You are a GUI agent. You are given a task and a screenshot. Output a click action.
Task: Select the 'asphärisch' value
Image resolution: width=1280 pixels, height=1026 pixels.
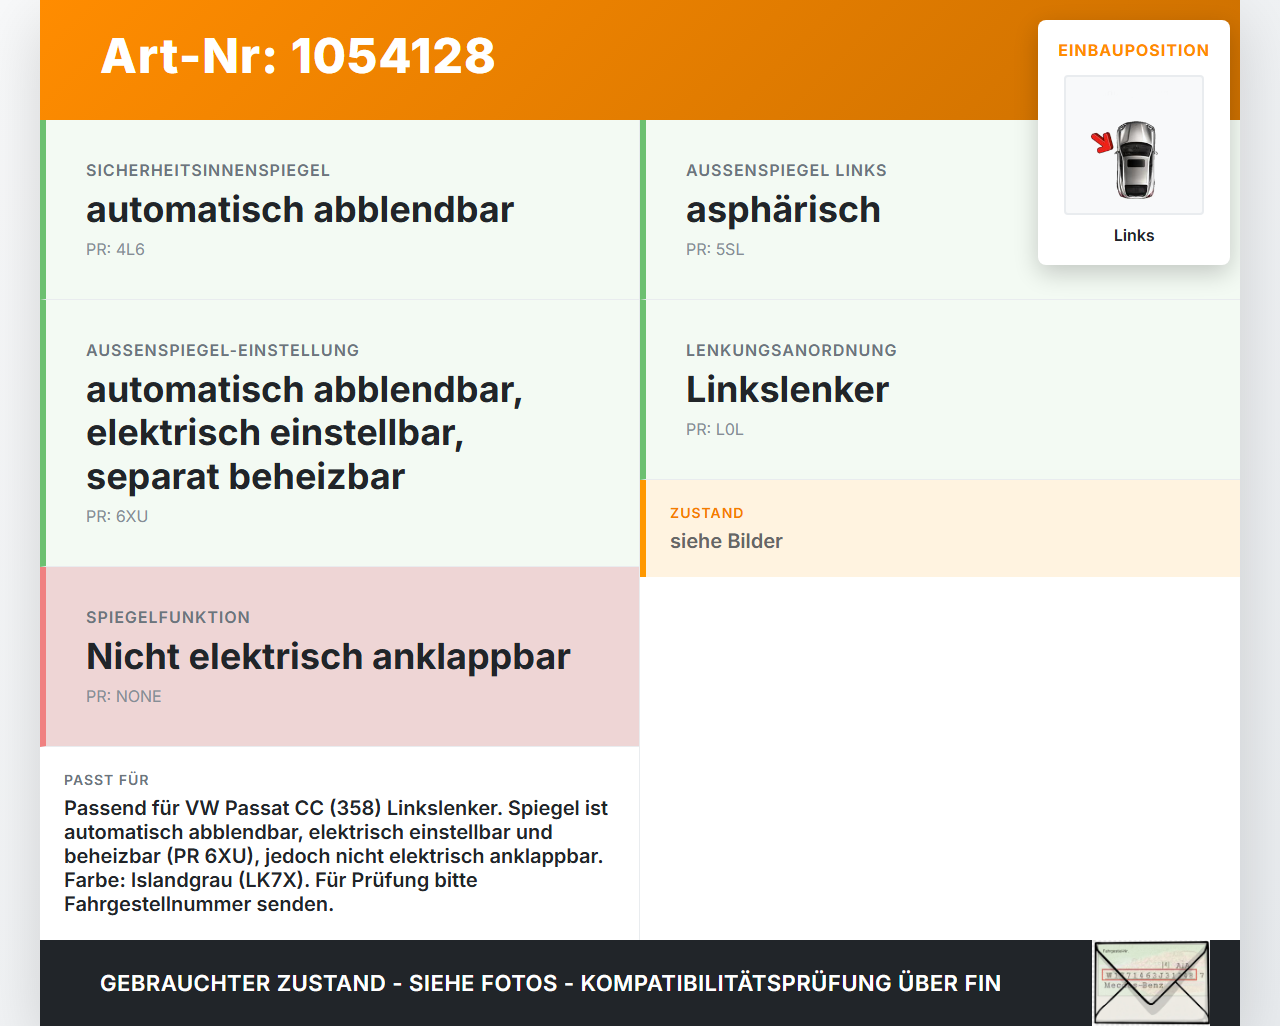coord(783,209)
